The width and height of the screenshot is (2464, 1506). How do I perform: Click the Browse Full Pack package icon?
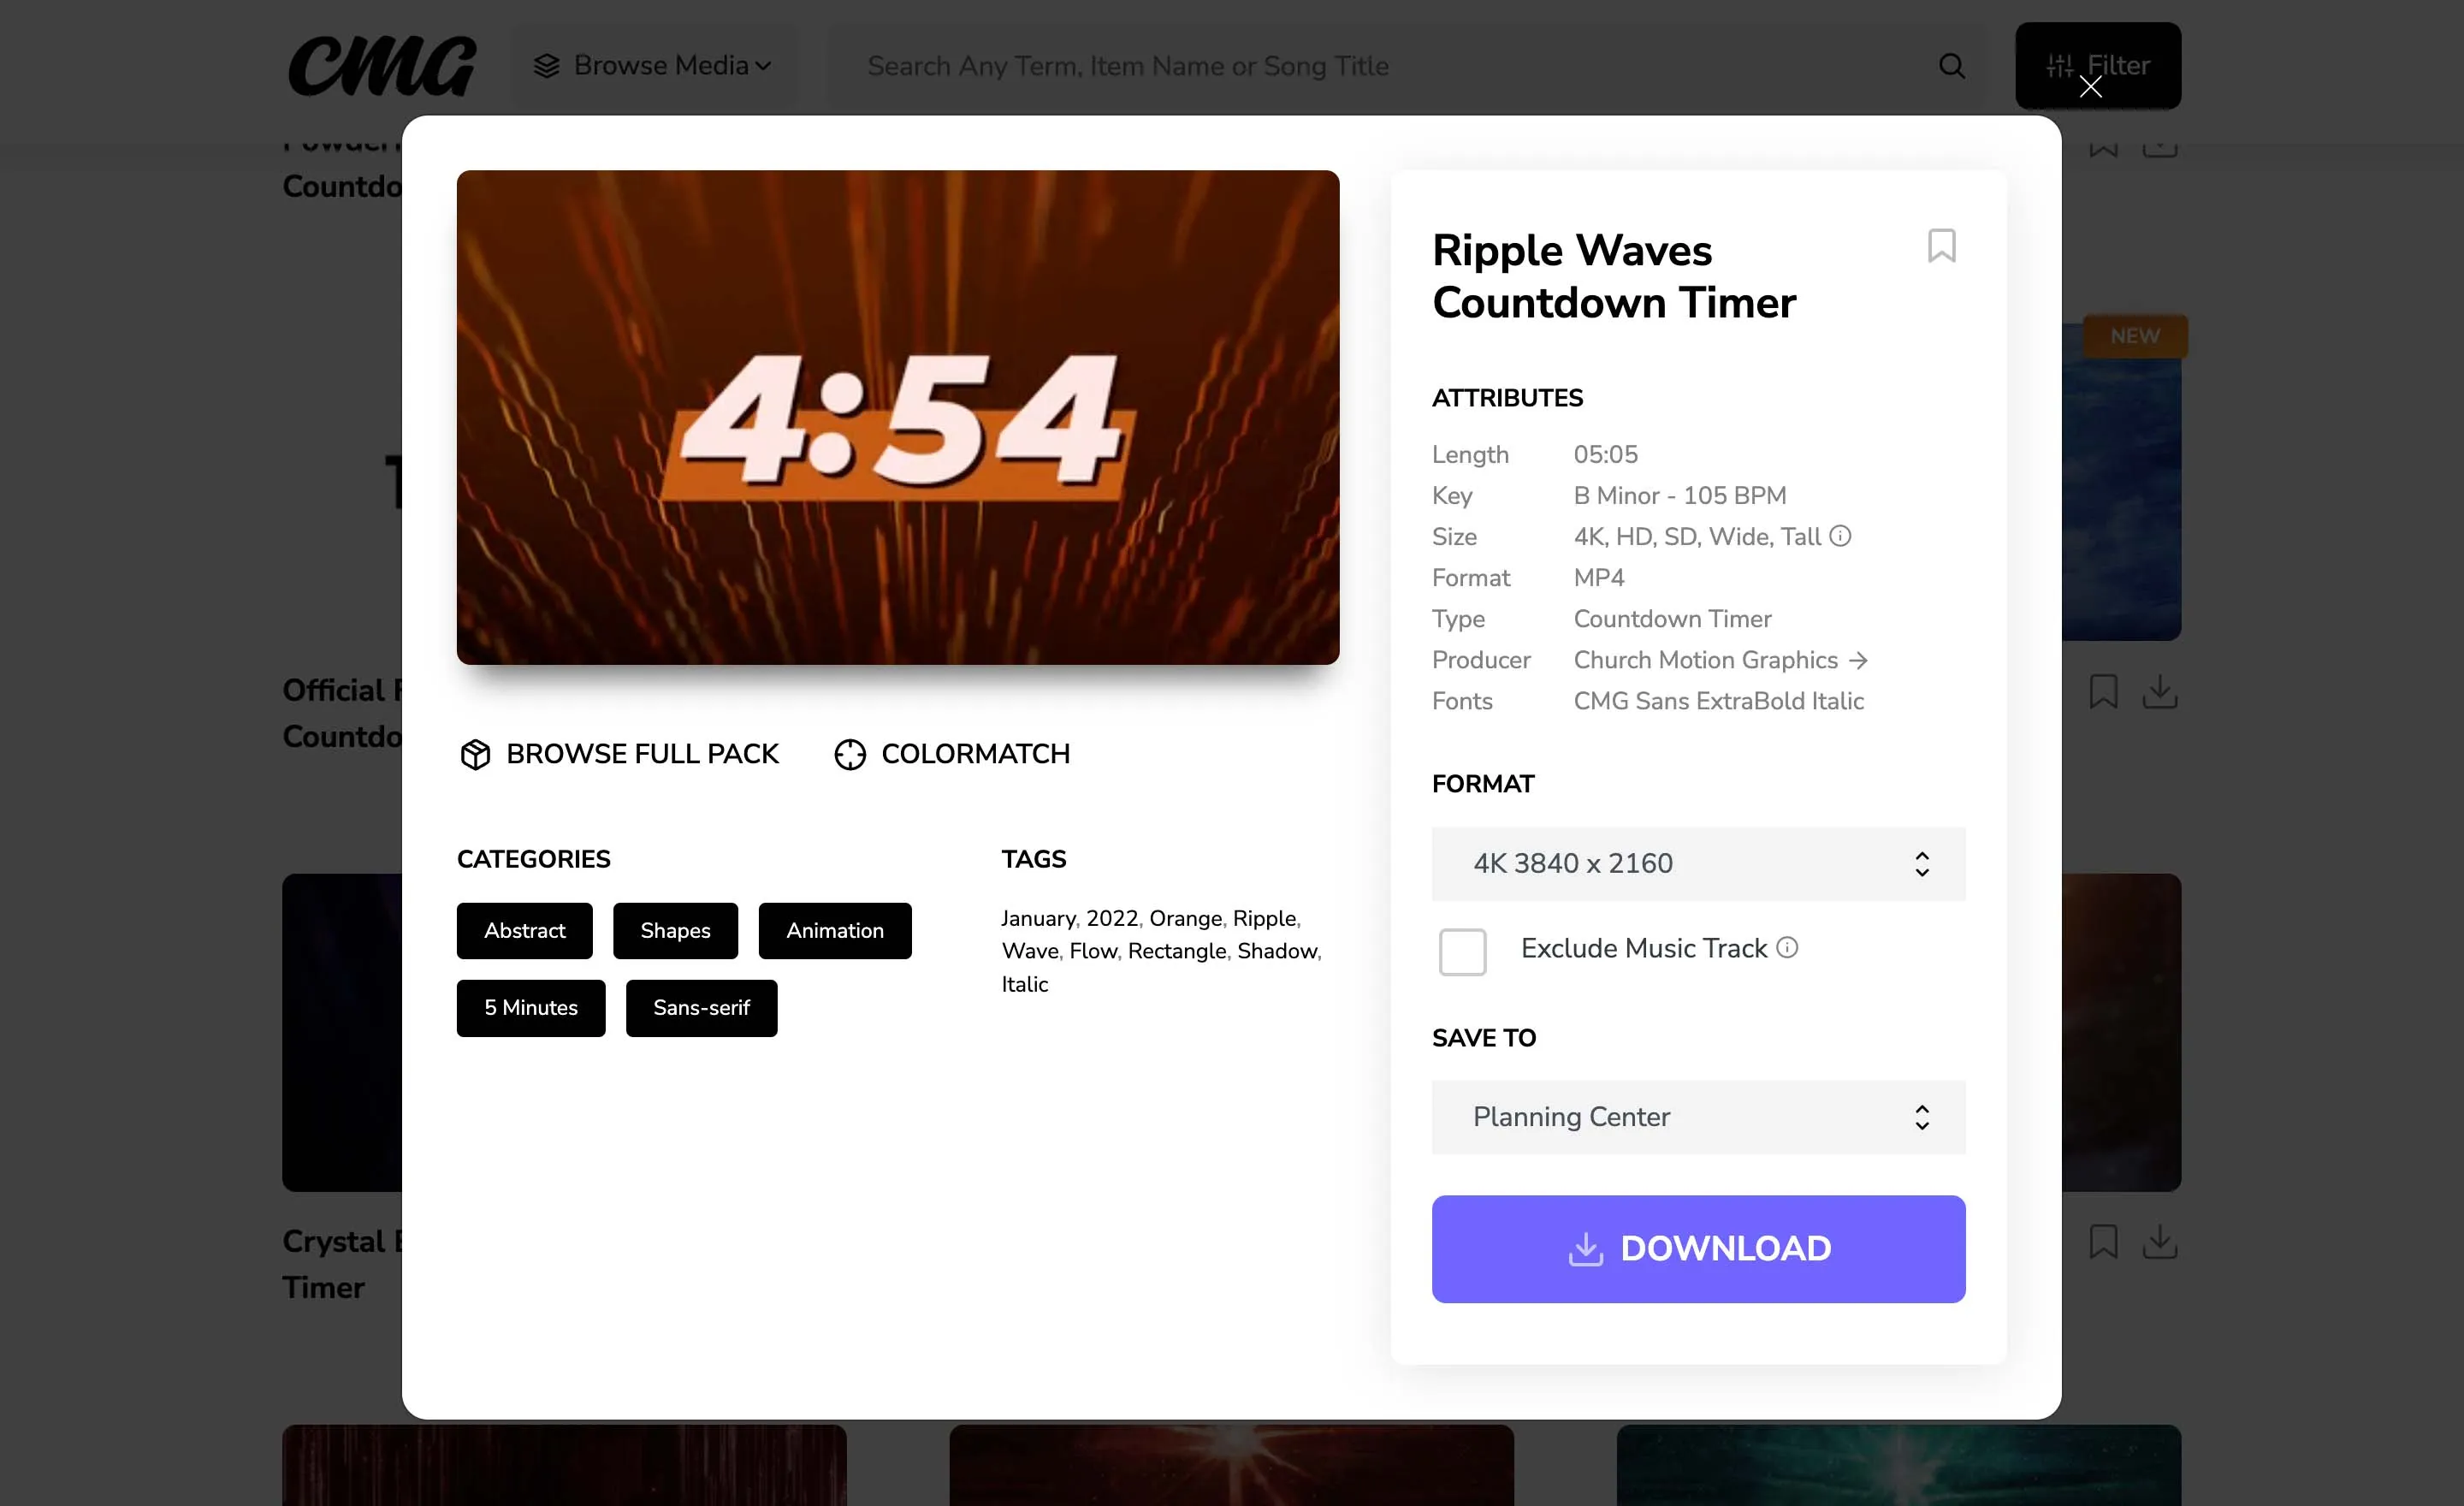(x=475, y=754)
